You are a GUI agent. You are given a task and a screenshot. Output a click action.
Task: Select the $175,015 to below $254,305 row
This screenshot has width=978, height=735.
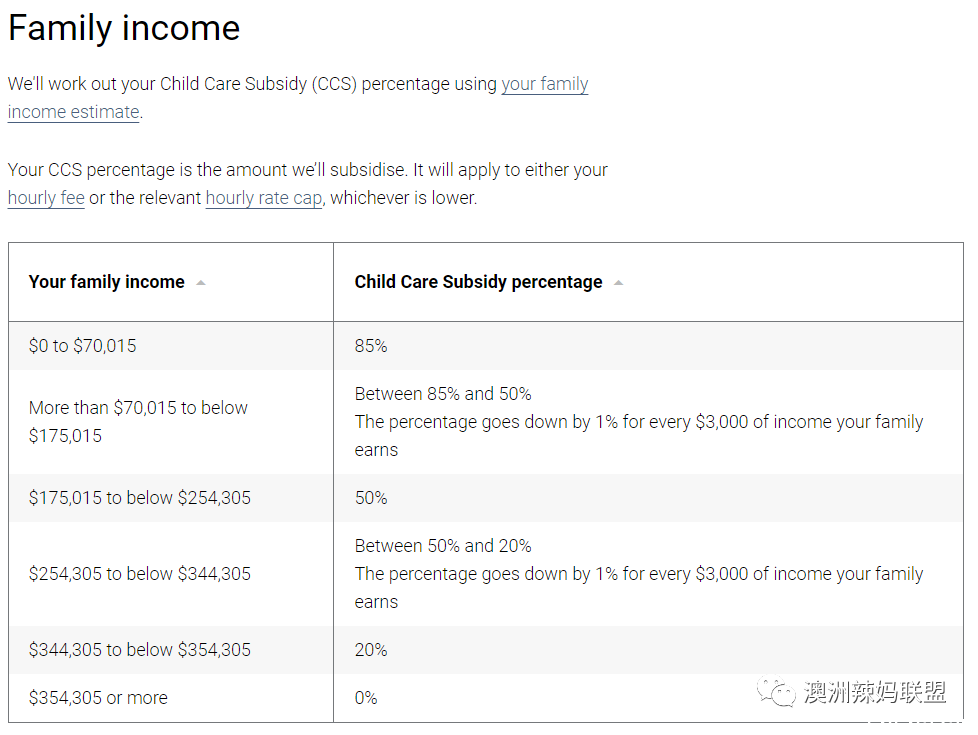[x=486, y=498]
